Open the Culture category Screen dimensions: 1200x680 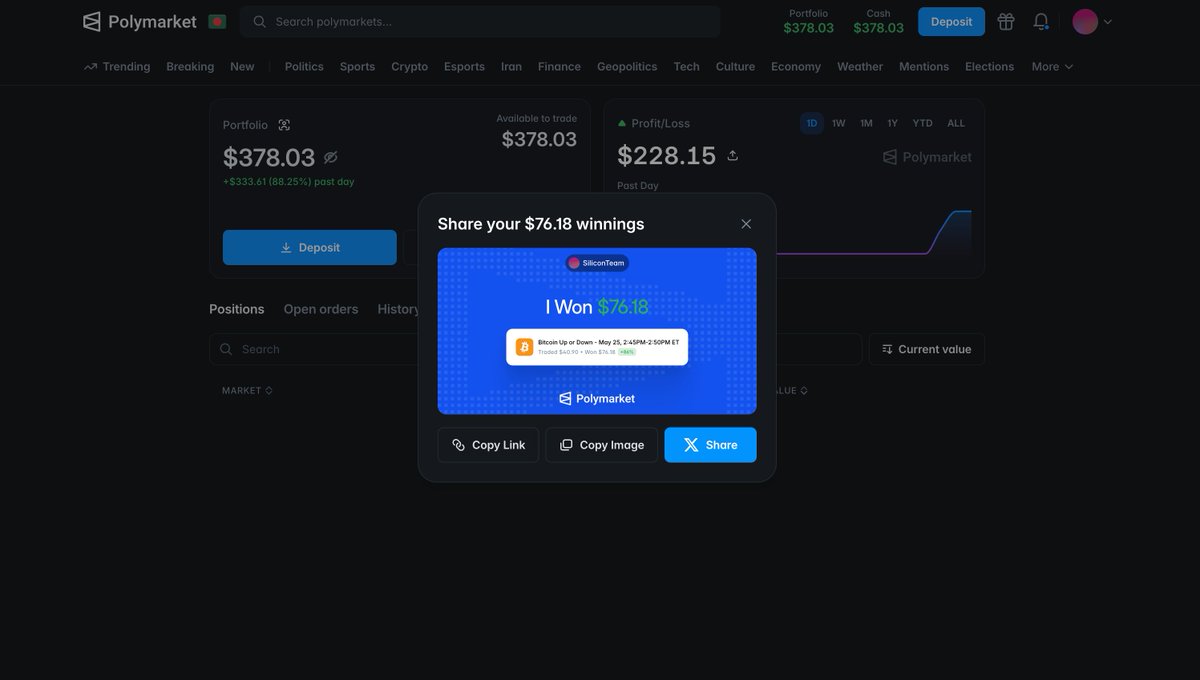click(735, 67)
